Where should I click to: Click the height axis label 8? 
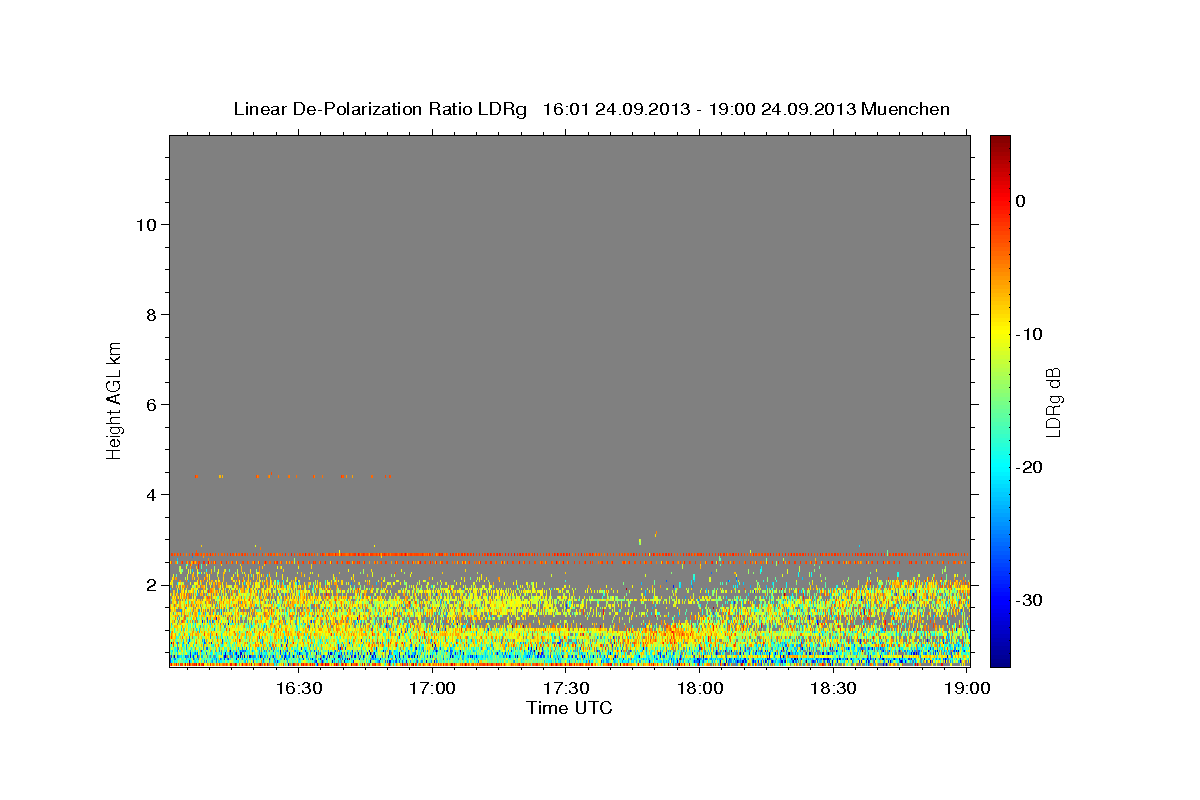[x=152, y=315]
